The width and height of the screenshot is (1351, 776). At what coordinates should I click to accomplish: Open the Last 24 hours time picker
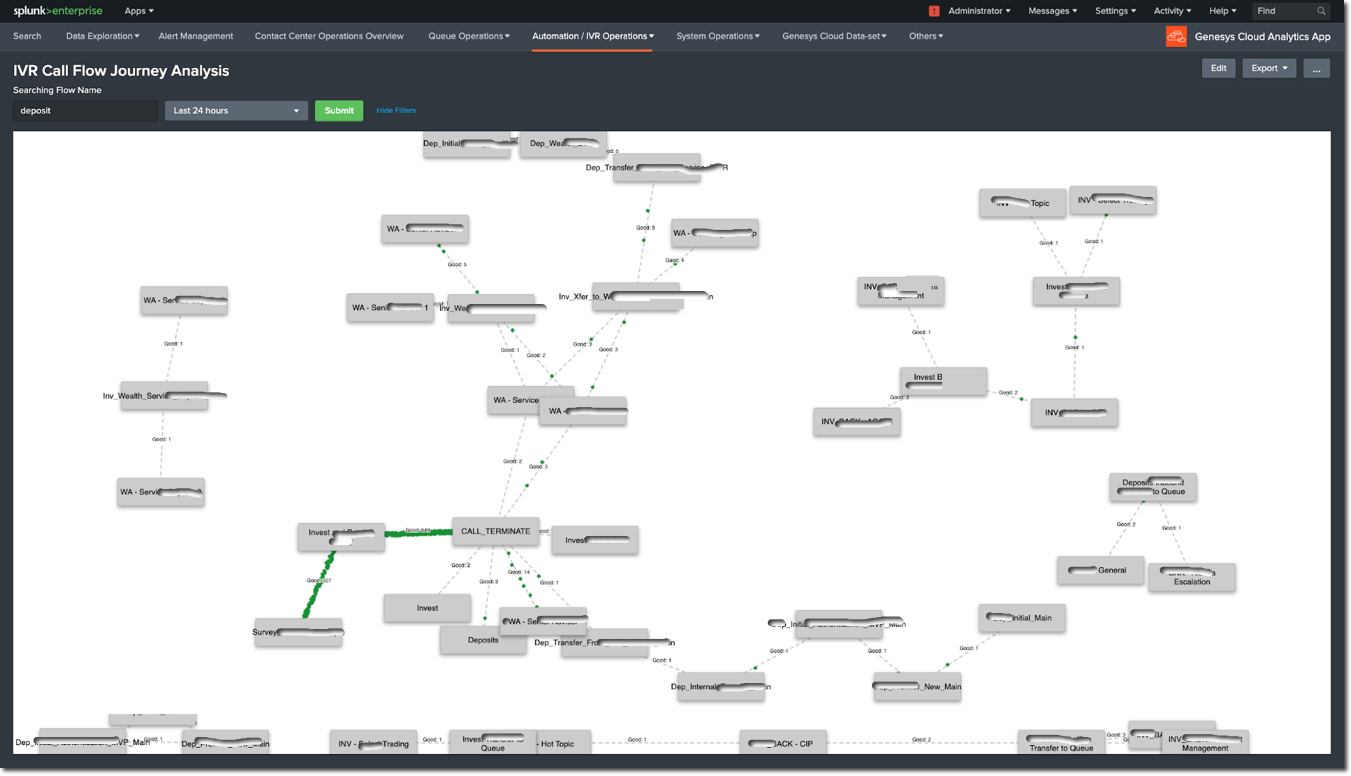236,111
